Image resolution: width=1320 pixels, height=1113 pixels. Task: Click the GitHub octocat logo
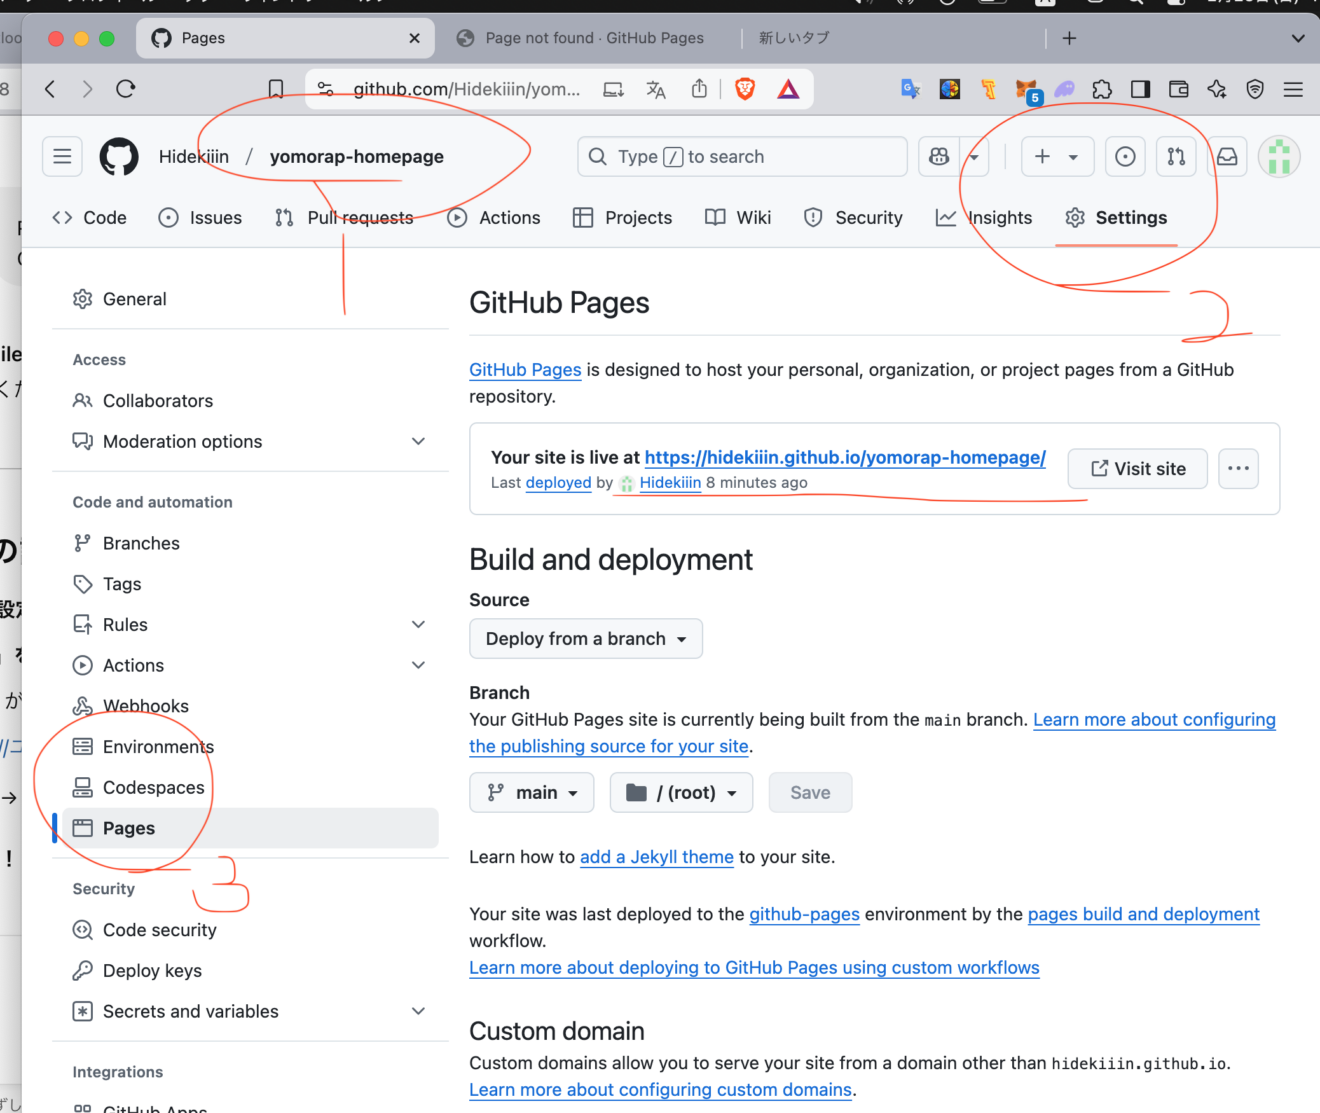[x=118, y=156]
